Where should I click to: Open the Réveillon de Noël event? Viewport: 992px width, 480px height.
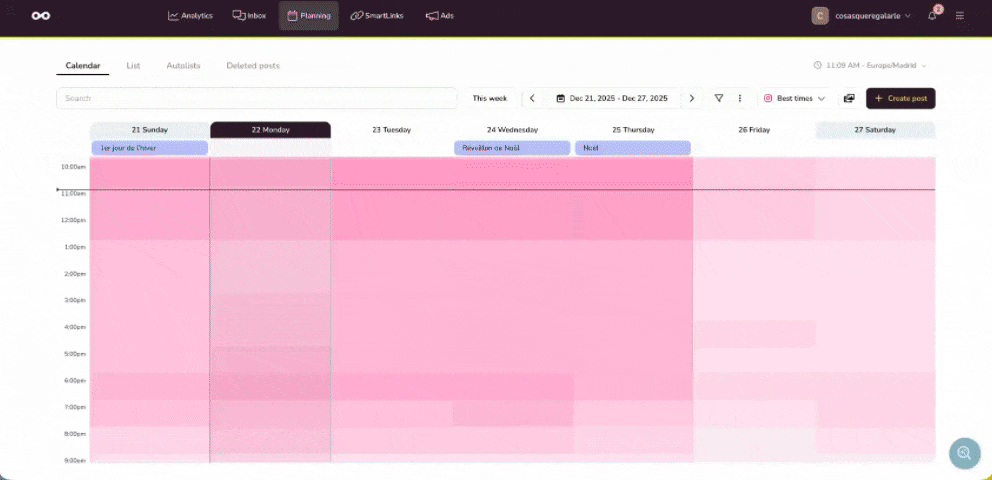point(512,148)
